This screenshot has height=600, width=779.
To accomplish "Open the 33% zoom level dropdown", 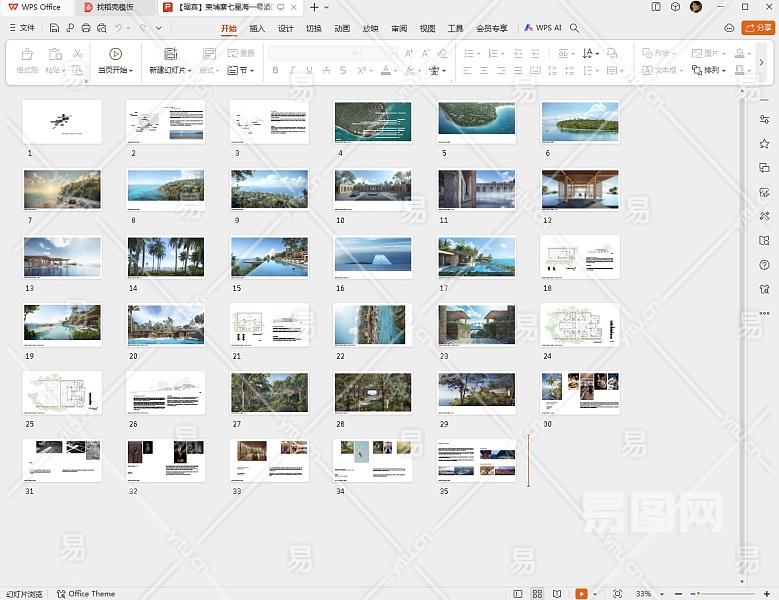I will tap(647, 594).
